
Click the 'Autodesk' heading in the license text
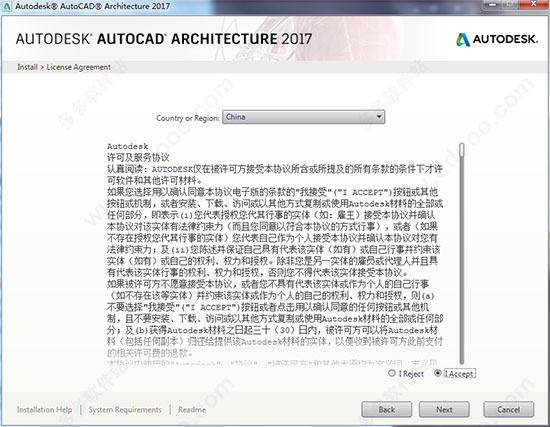click(128, 146)
